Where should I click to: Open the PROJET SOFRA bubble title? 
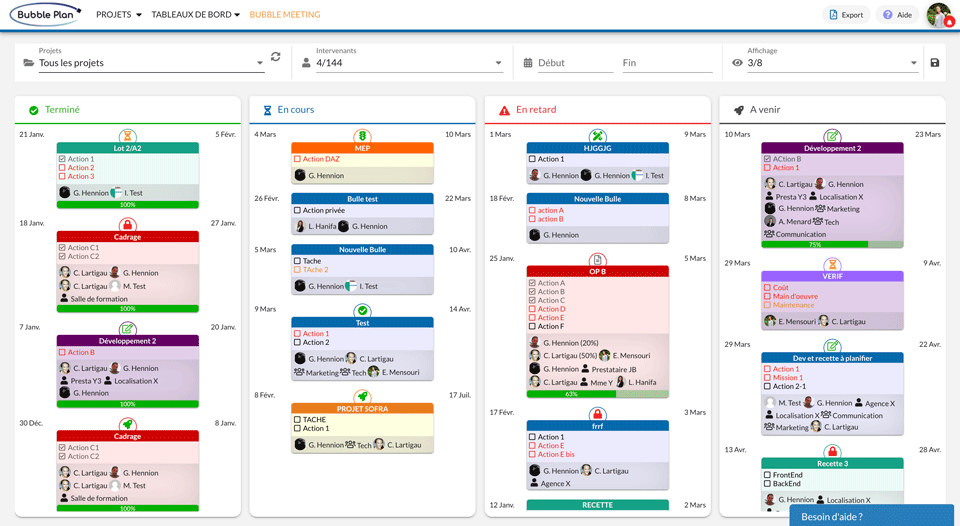[x=362, y=408]
